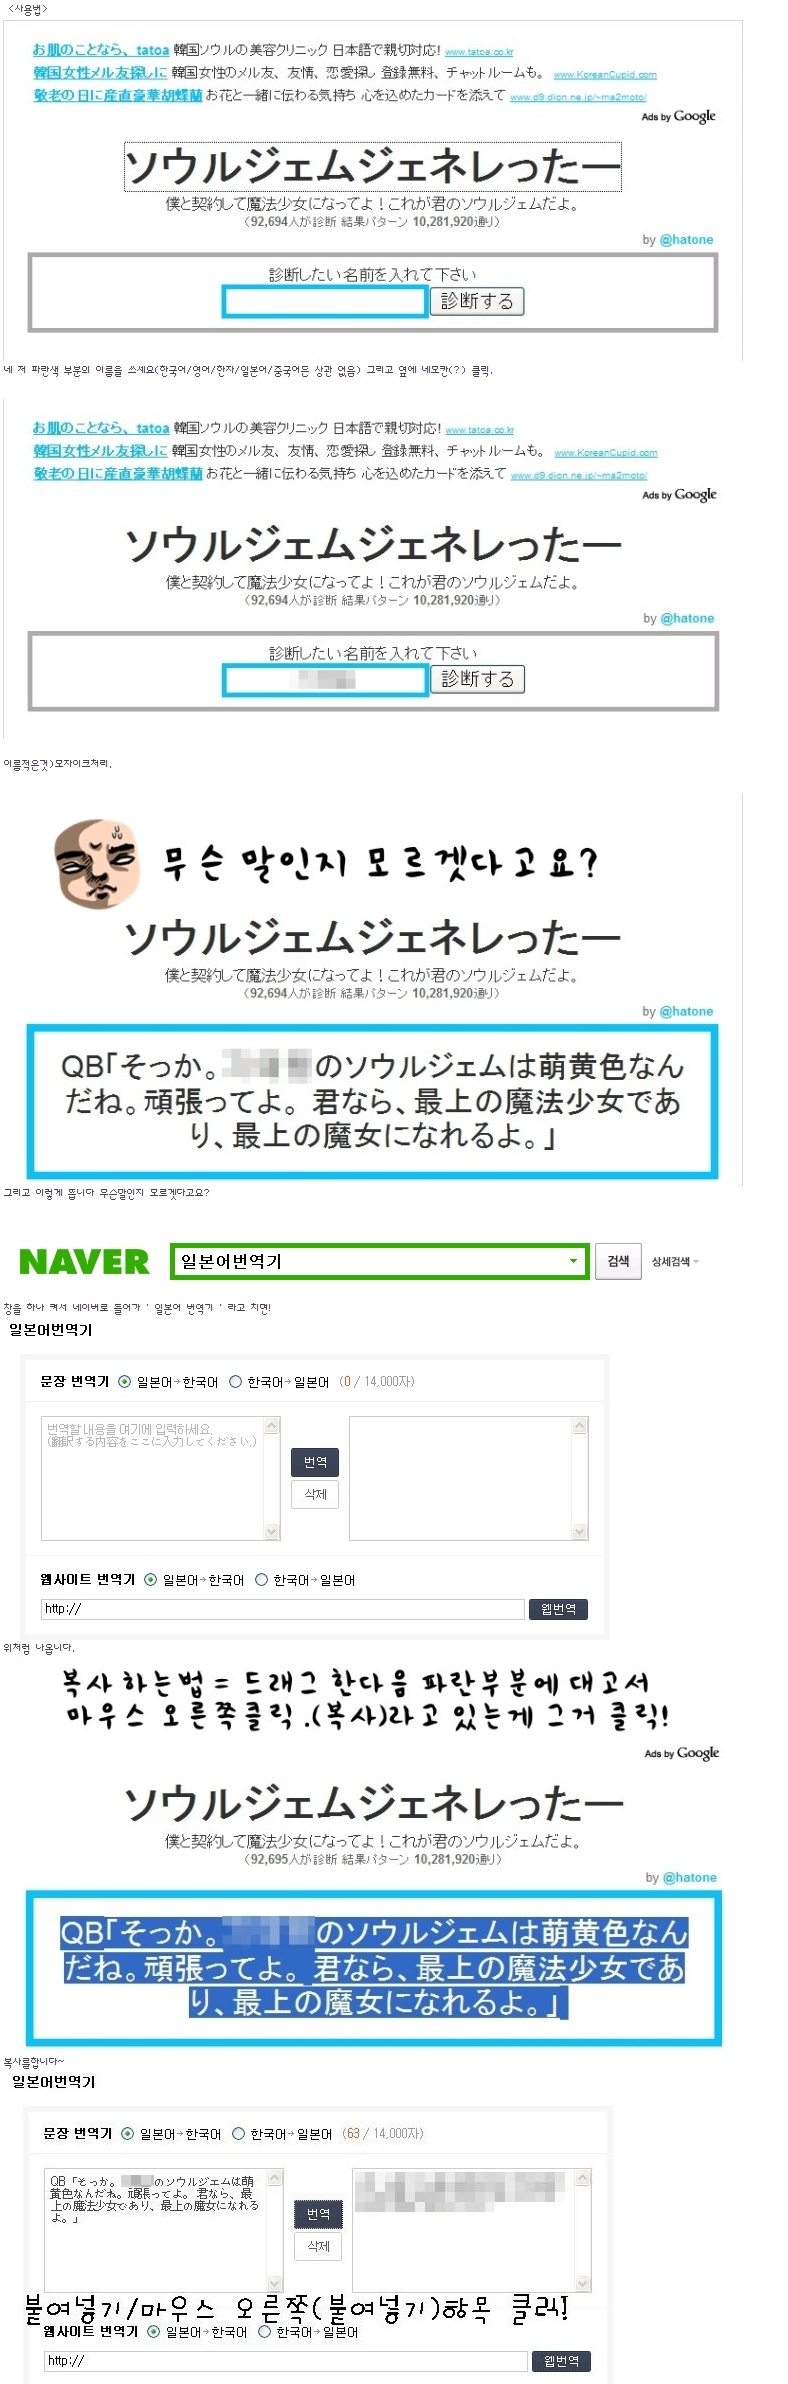This screenshot has width=788, height=2384.
Task: Open @hatone link above the blue-highlighted QB result
Action: (x=690, y=1877)
